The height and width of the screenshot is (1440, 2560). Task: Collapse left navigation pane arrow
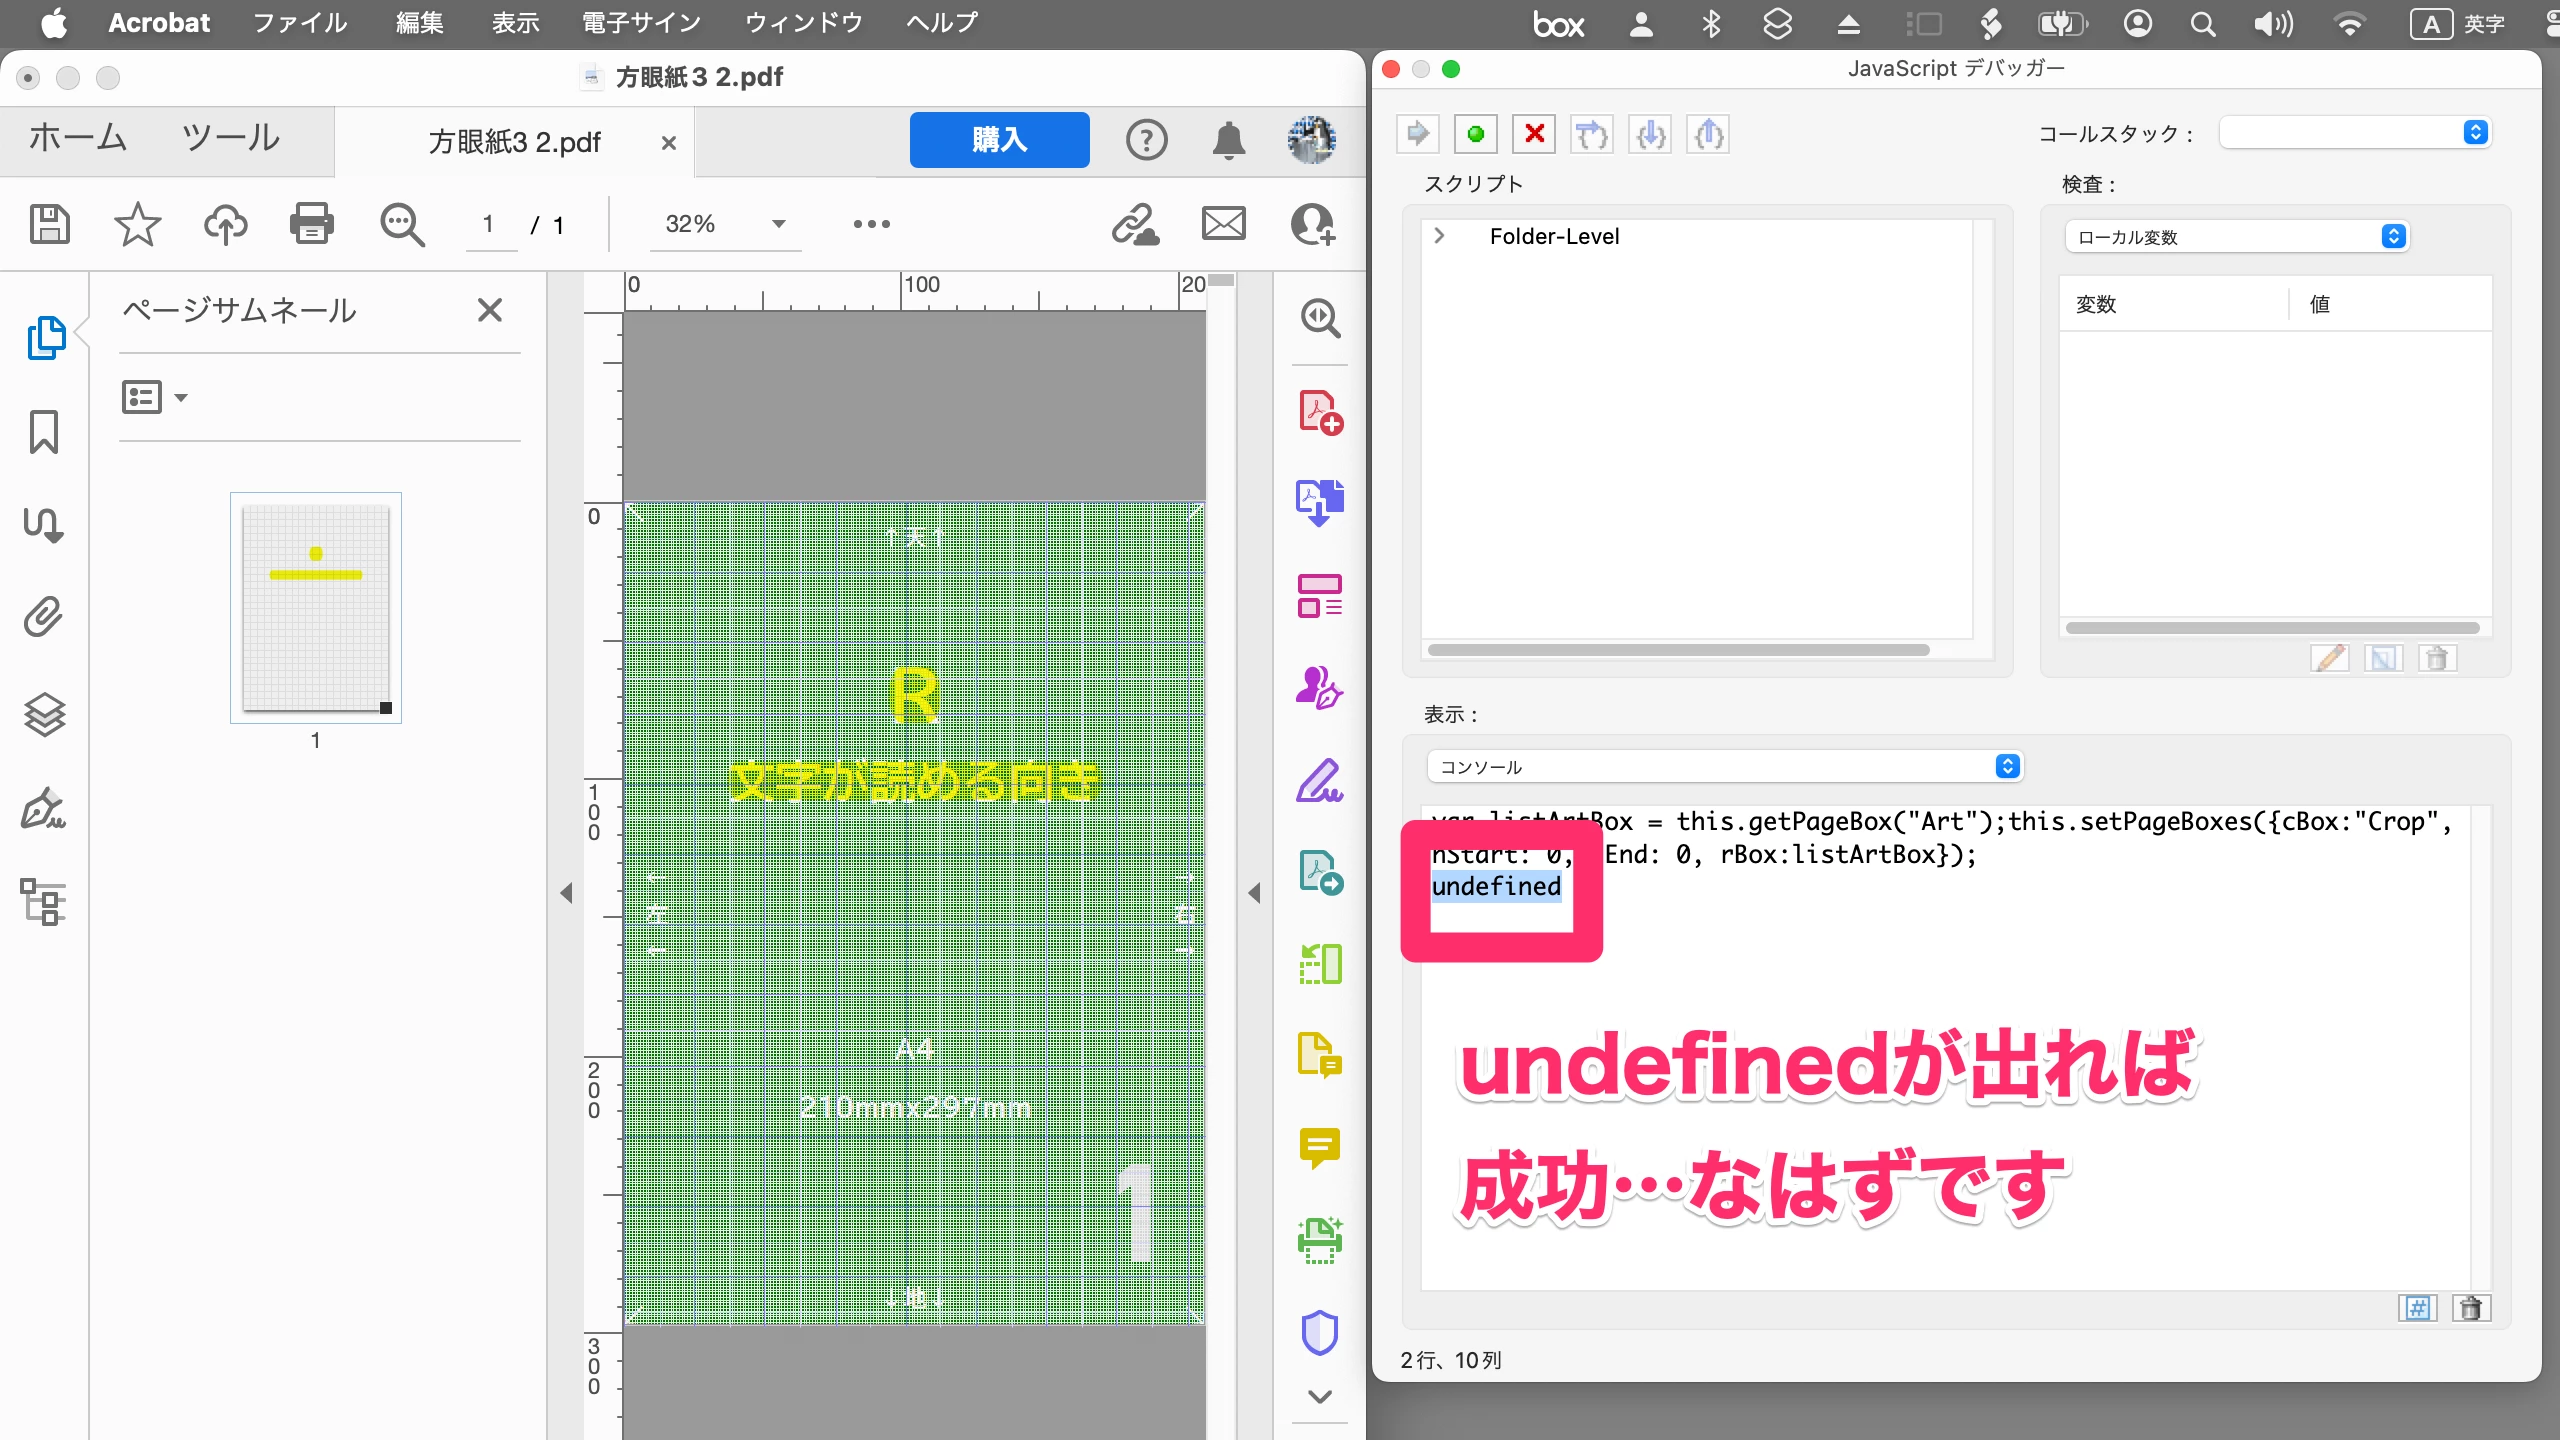pyautogui.click(x=566, y=892)
